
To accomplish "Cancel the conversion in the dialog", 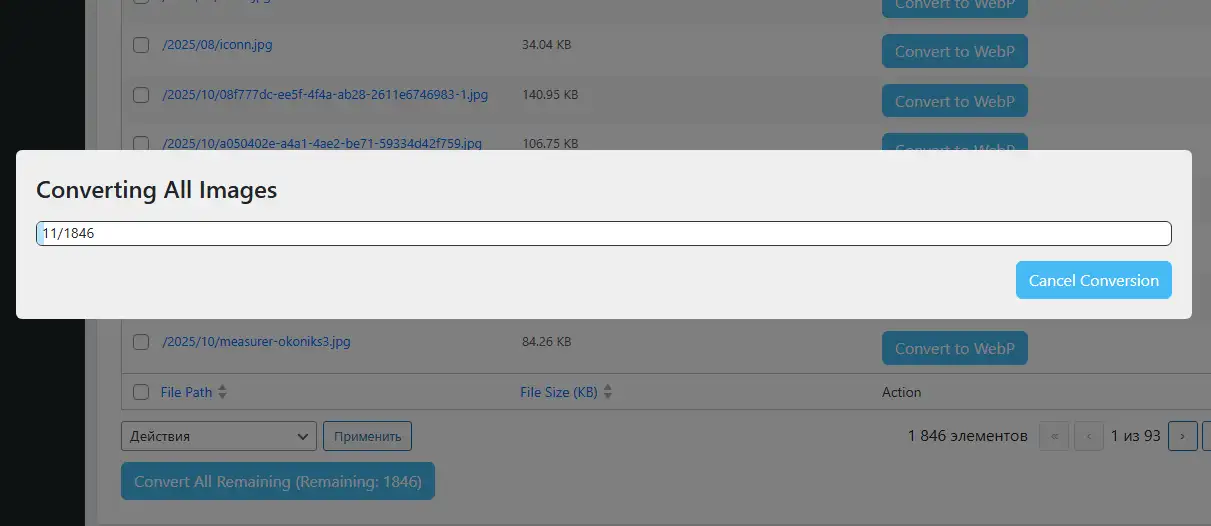I will pos(1093,280).
